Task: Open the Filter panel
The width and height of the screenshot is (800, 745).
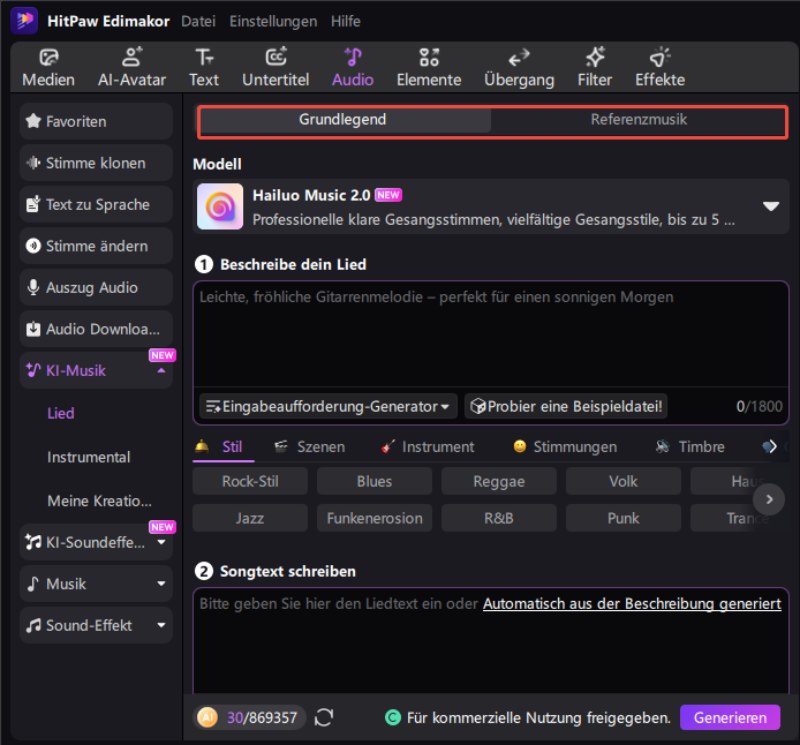Action: 594,67
